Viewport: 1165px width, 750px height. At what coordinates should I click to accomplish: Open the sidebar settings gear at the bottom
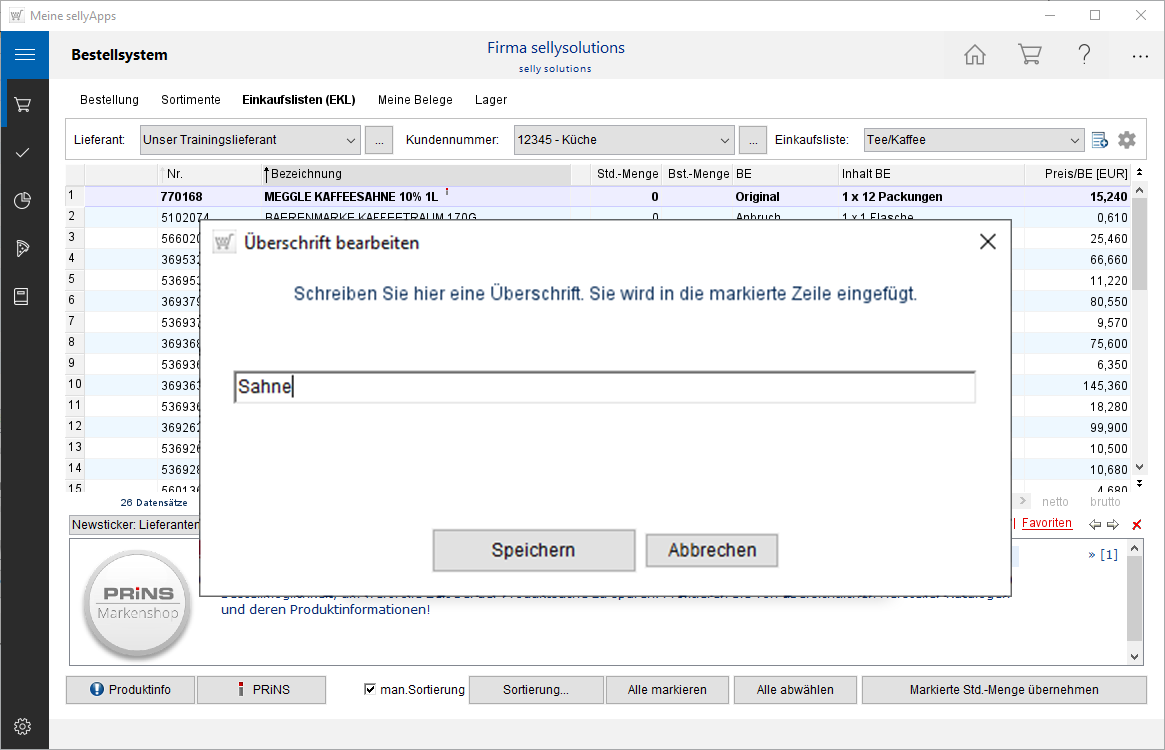(23, 726)
